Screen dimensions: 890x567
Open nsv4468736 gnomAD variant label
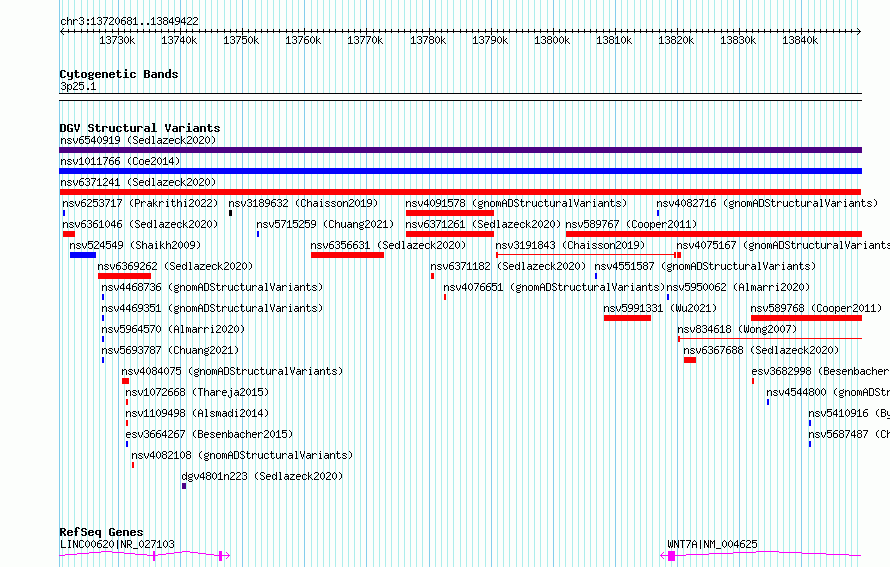(212, 287)
